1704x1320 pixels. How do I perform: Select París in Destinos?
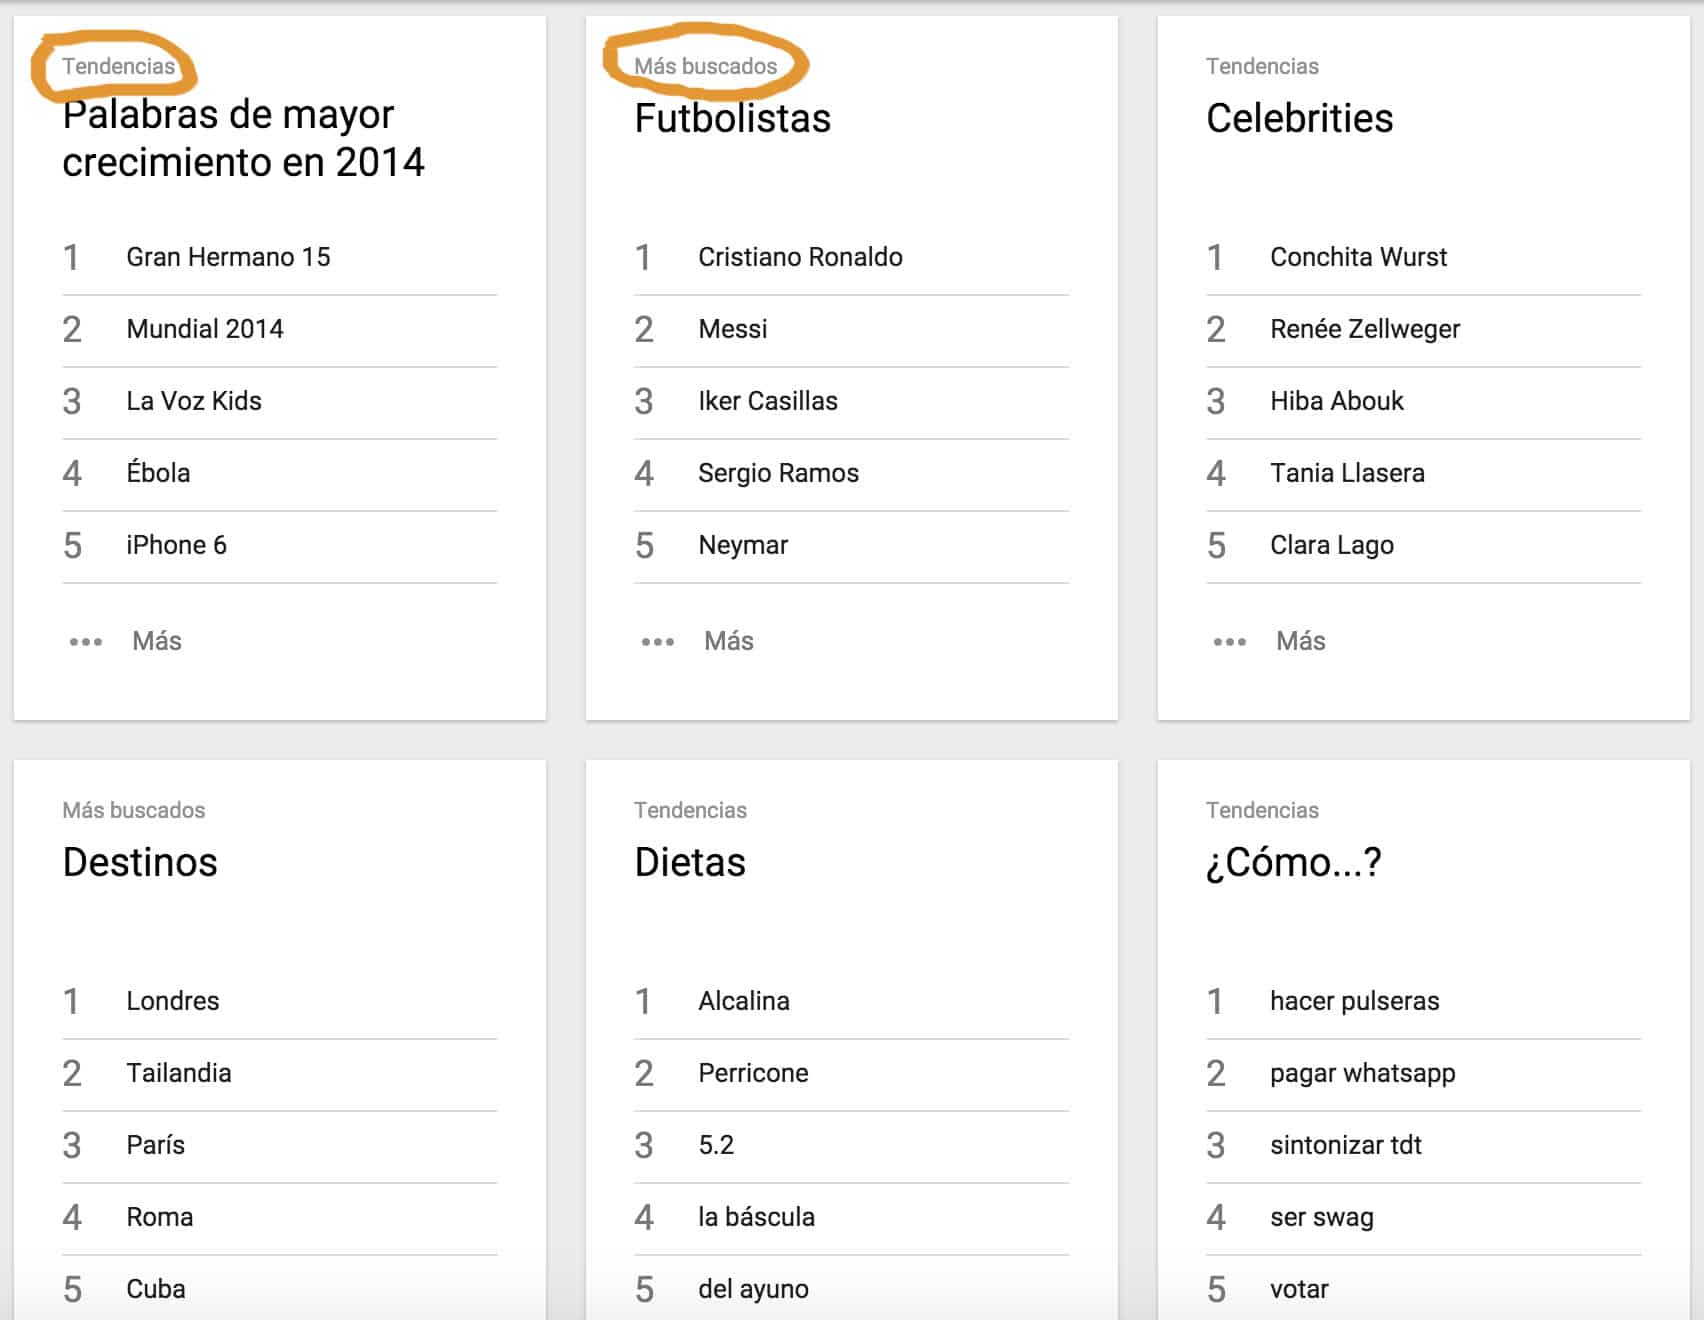pos(155,1145)
